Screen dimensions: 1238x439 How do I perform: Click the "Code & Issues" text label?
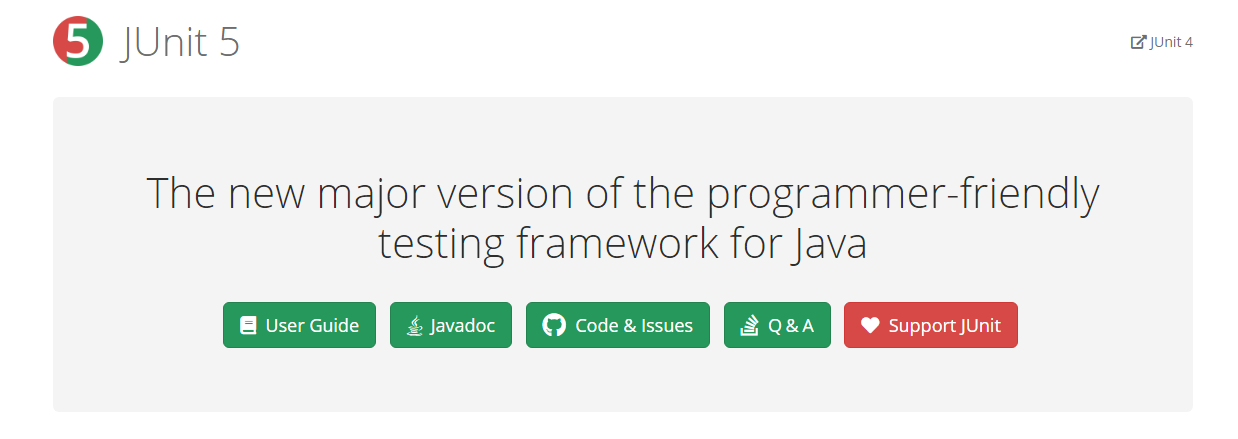click(634, 325)
